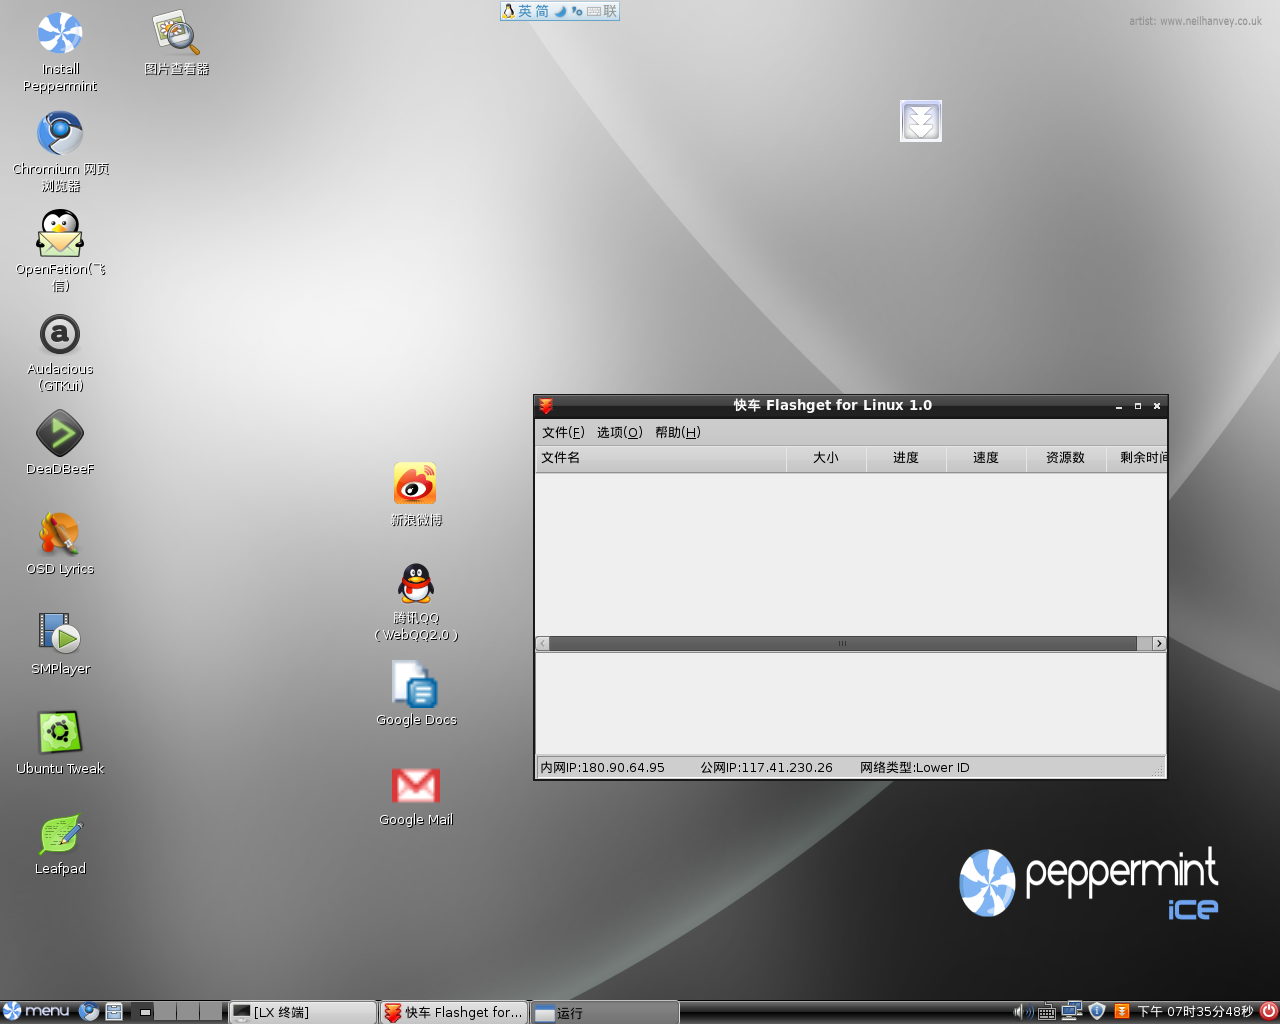The width and height of the screenshot is (1280, 1024).
Task: Open the Install Peppermint desktop icon
Action: point(60,34)
